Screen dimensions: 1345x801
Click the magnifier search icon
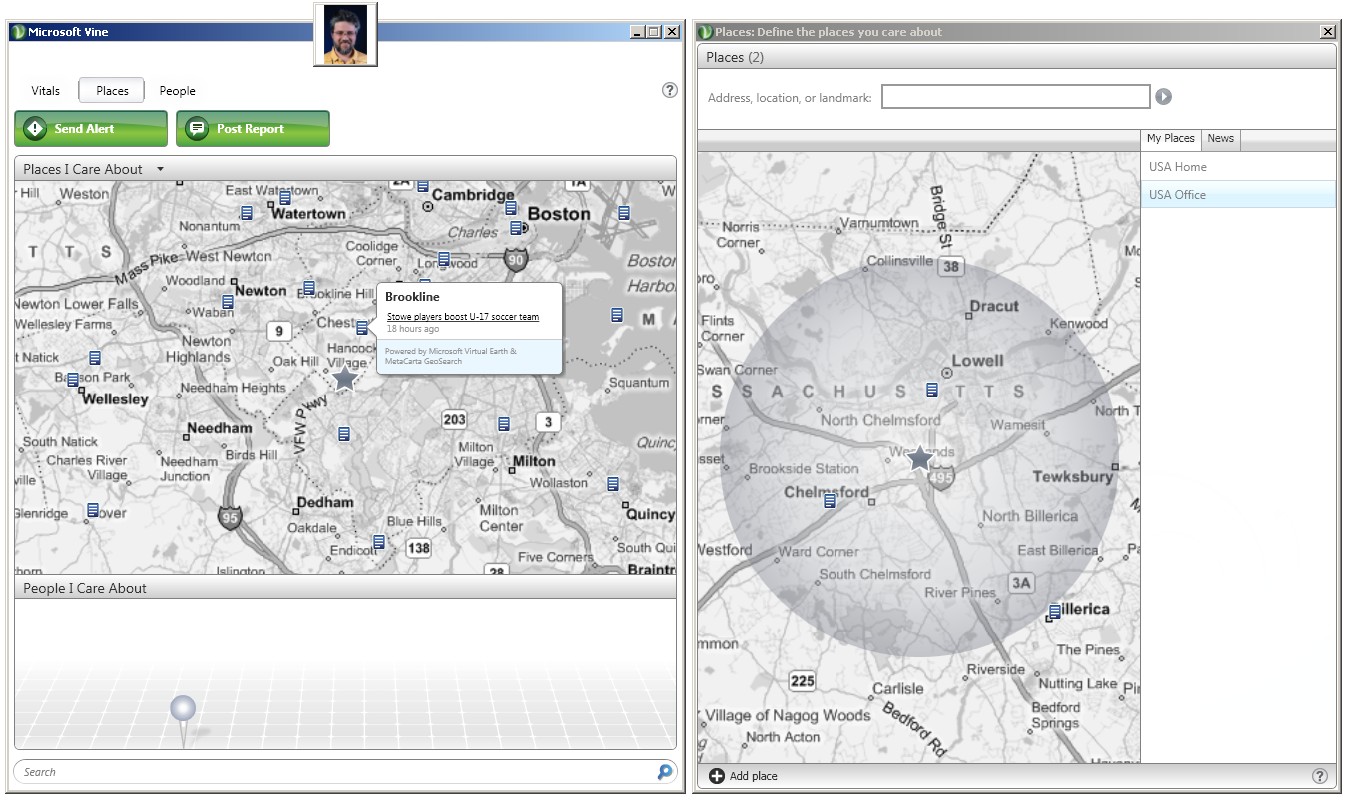click(665, 772)
